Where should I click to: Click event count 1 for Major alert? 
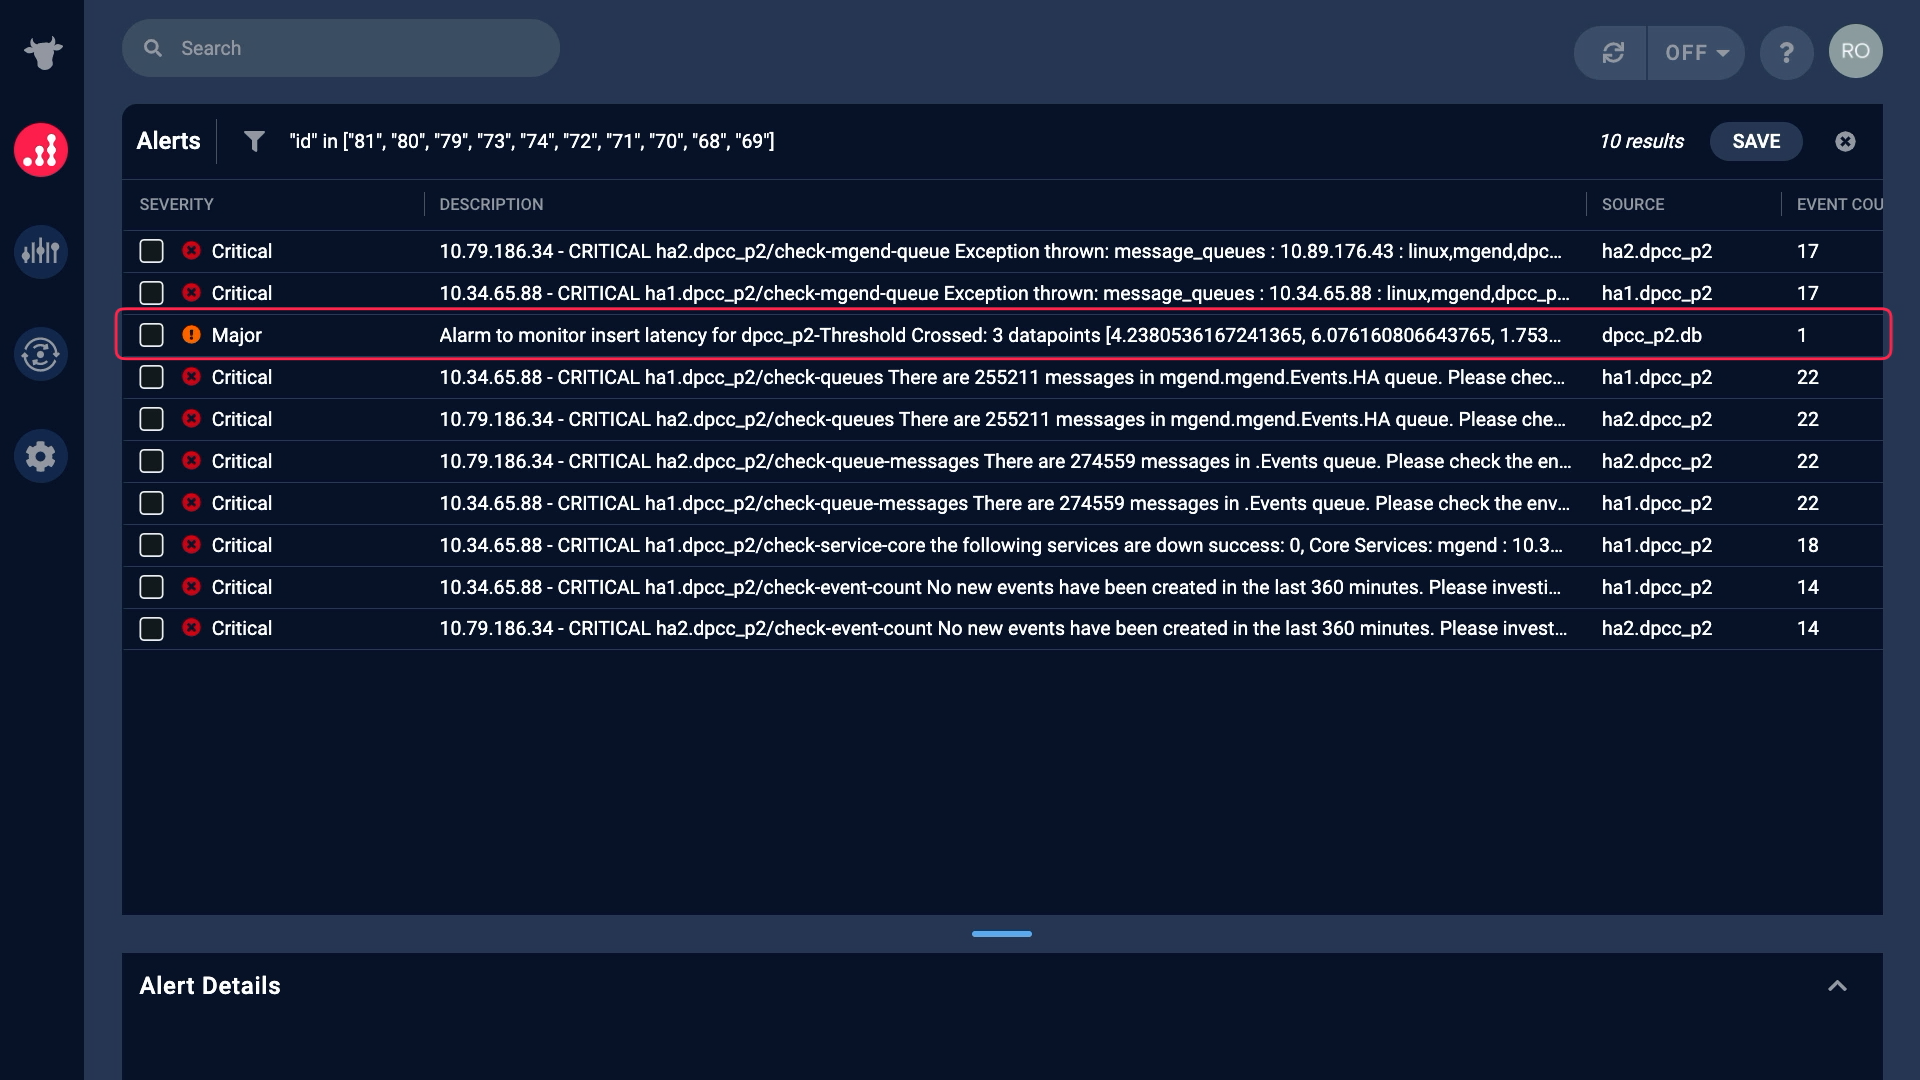pyautogui.click(x=1802, y=335)
